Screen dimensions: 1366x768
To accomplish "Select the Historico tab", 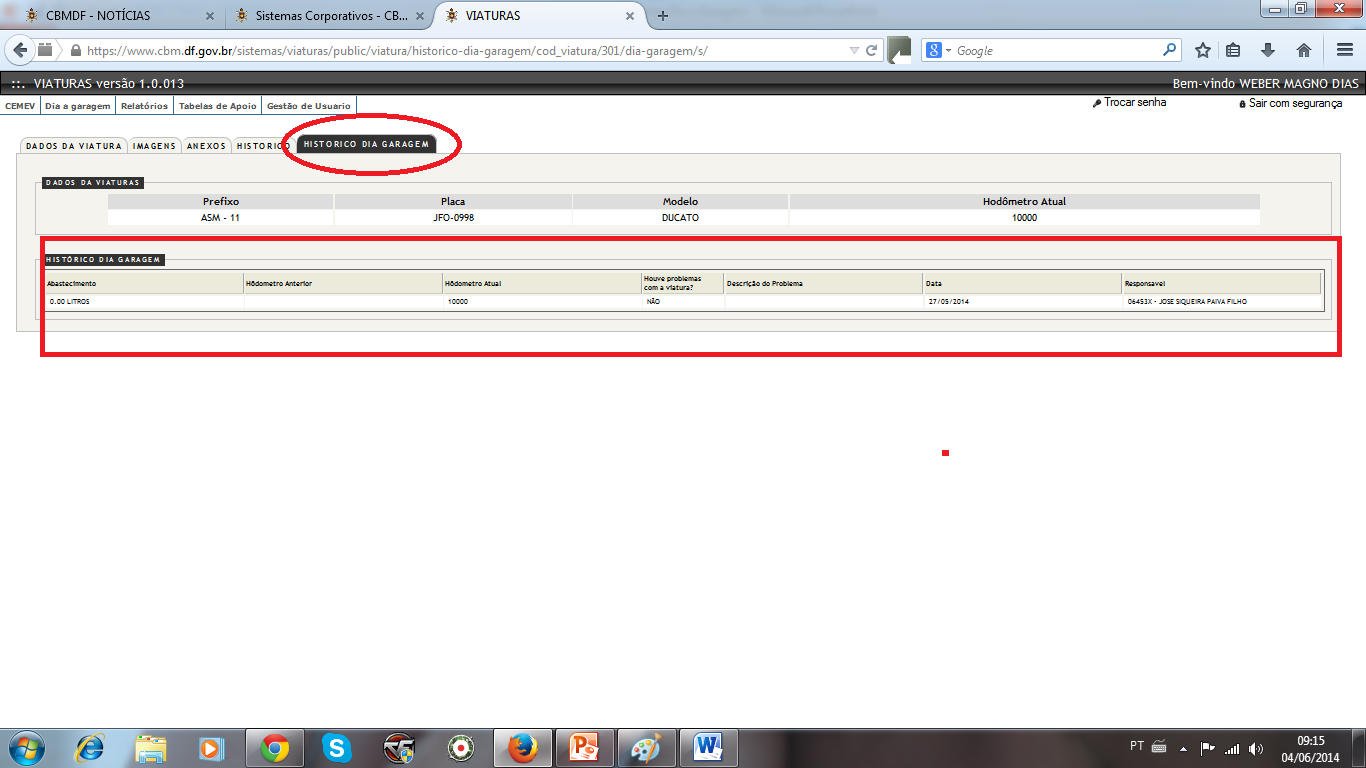I will pos(262,146).
